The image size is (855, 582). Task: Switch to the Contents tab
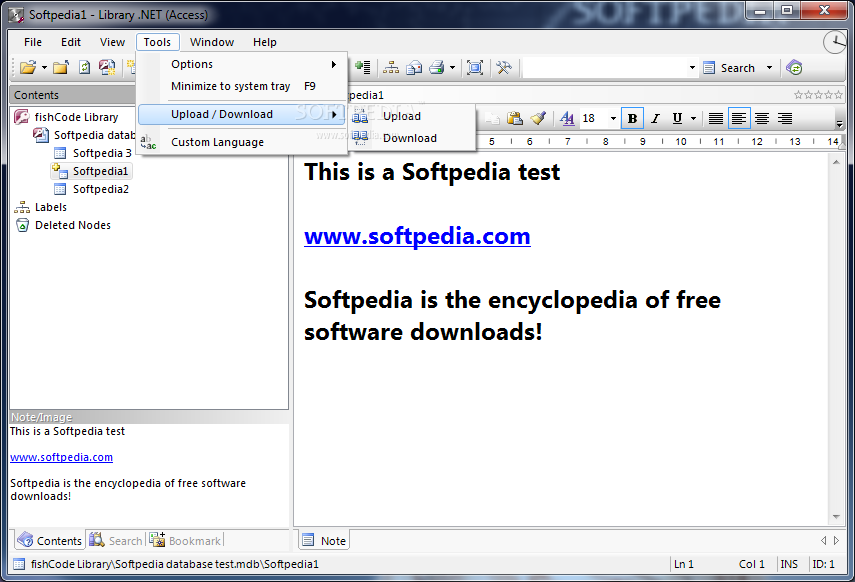point(50,541)
